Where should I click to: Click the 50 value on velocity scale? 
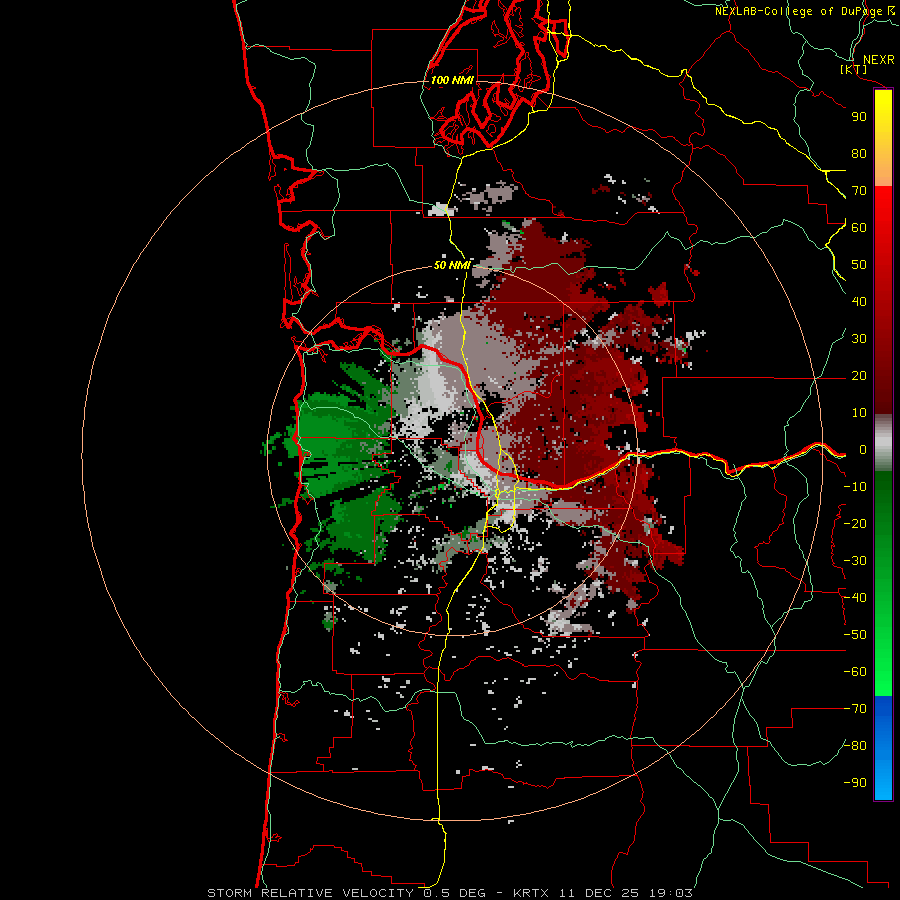859,265
